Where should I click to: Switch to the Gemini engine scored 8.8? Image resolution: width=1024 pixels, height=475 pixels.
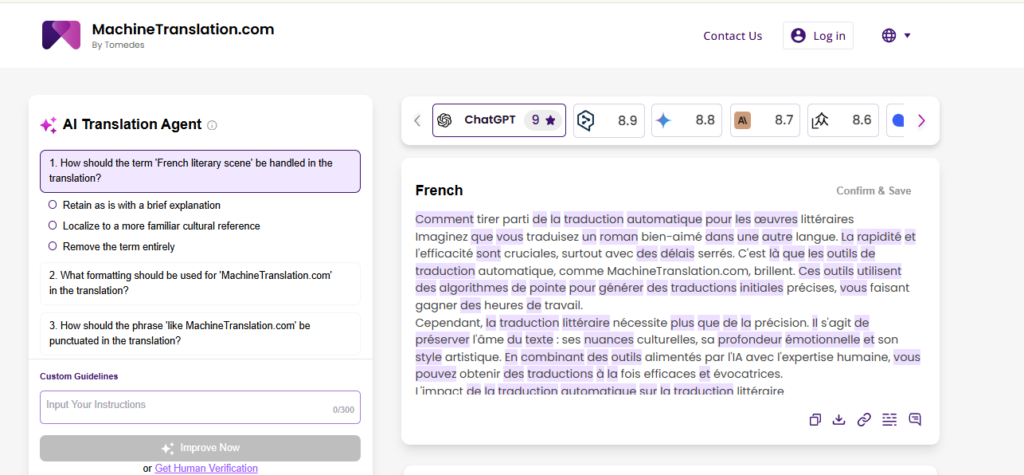[686, 120]
